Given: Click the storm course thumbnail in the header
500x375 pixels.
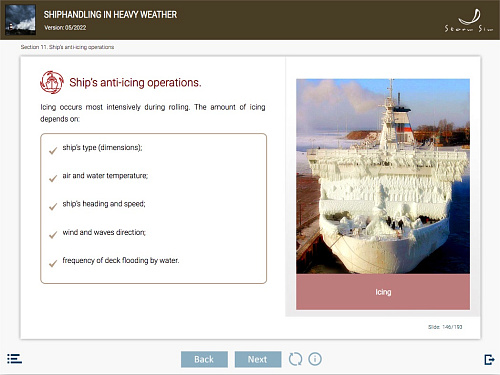Looking at the screenshot, I should [21, 20].
